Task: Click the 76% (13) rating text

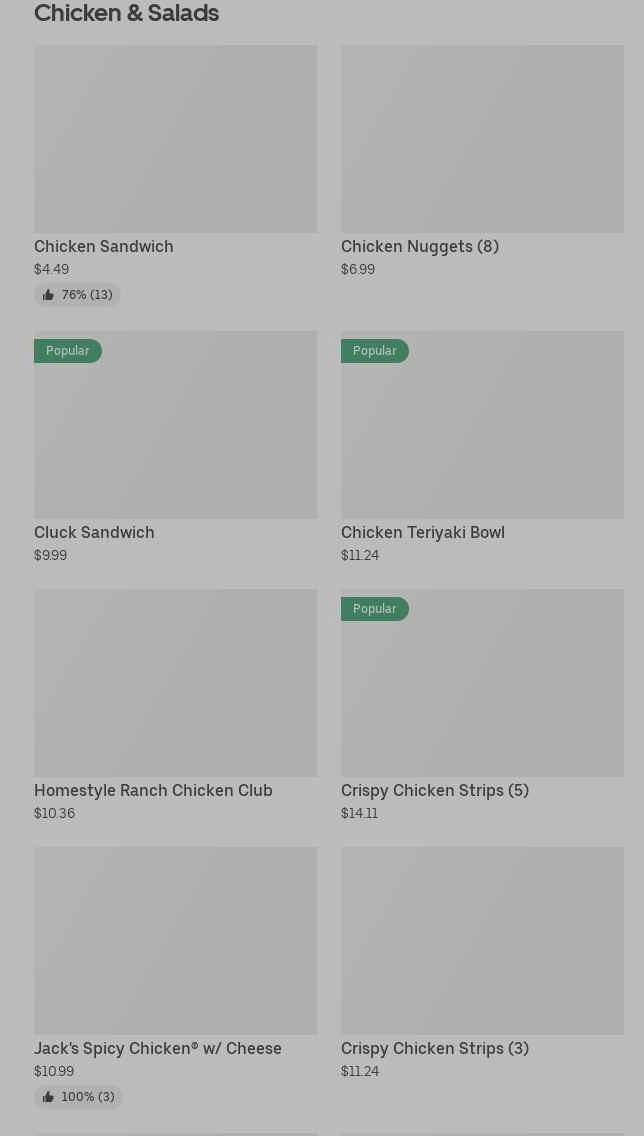Action: pos(87,295)
